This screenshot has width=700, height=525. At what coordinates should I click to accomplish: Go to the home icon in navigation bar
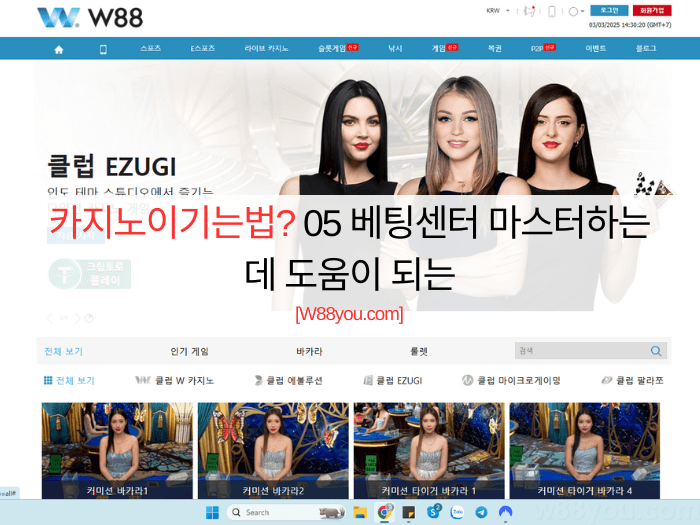click(x=59, y=49)
